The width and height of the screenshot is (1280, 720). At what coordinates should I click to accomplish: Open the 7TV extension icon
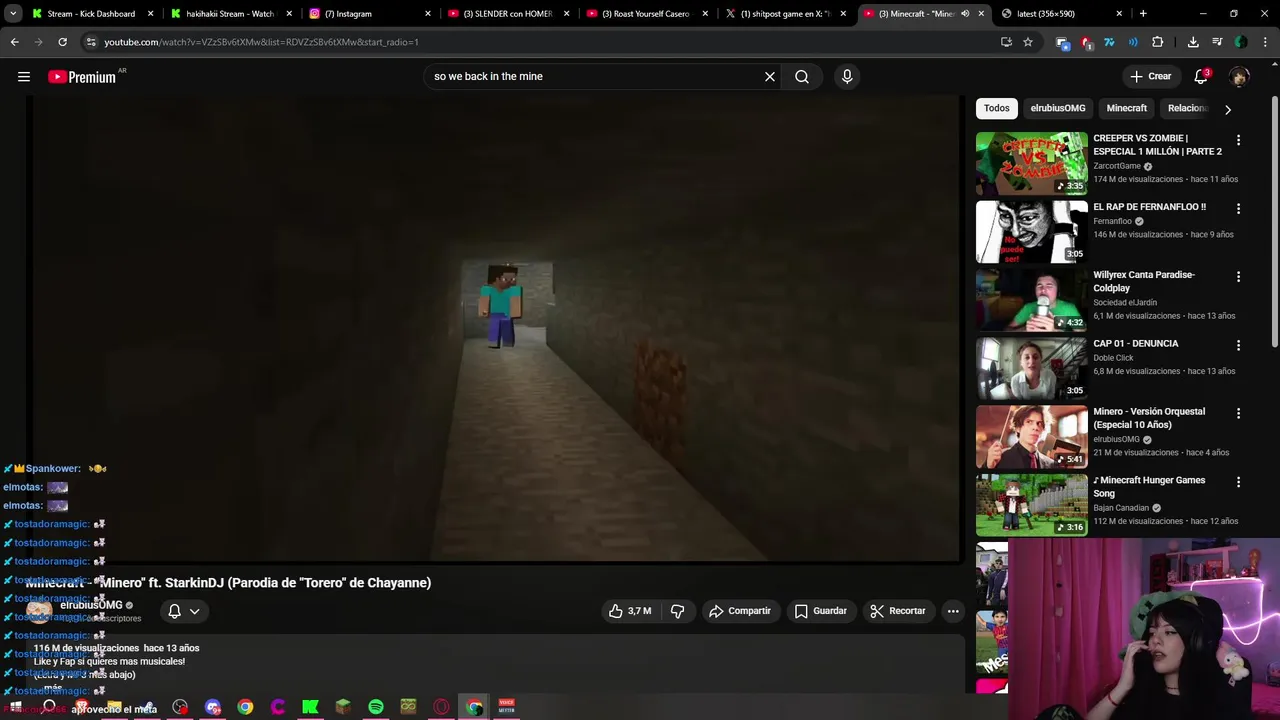(x=1109, y=42)
